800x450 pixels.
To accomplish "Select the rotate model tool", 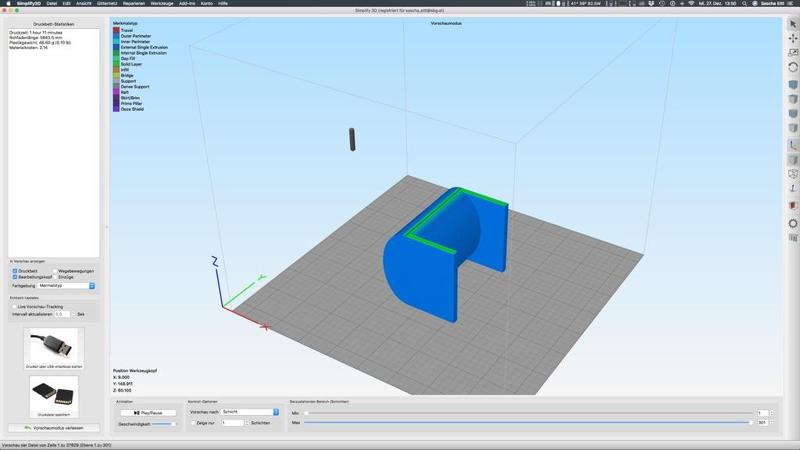I will pyautogui.click(x=793, y=67).
